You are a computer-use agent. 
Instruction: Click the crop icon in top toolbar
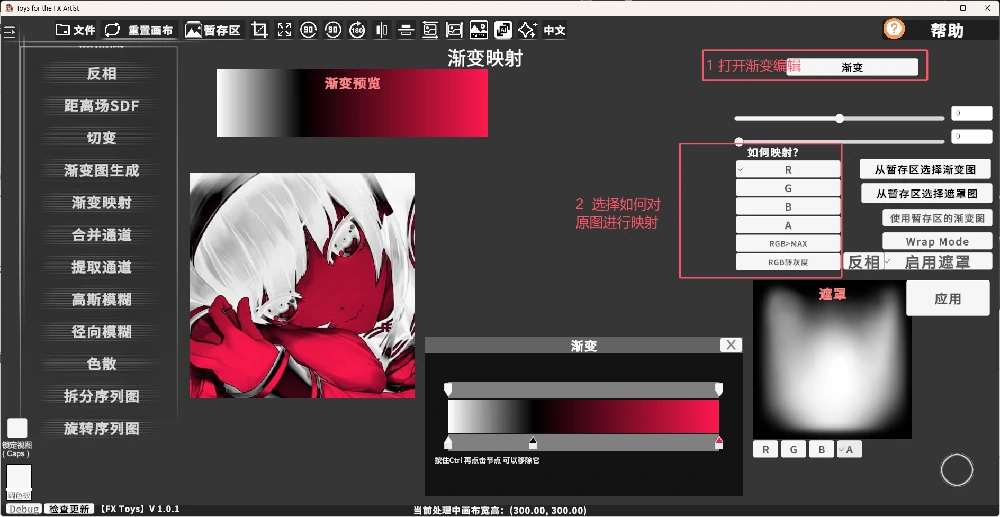(x=260, y=30)
